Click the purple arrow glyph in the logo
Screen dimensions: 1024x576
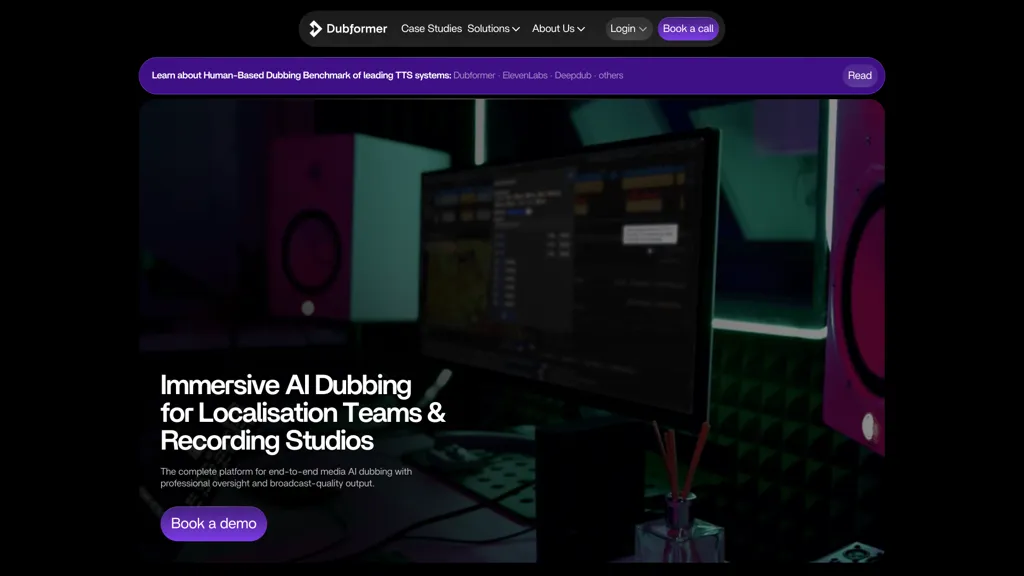315,28
